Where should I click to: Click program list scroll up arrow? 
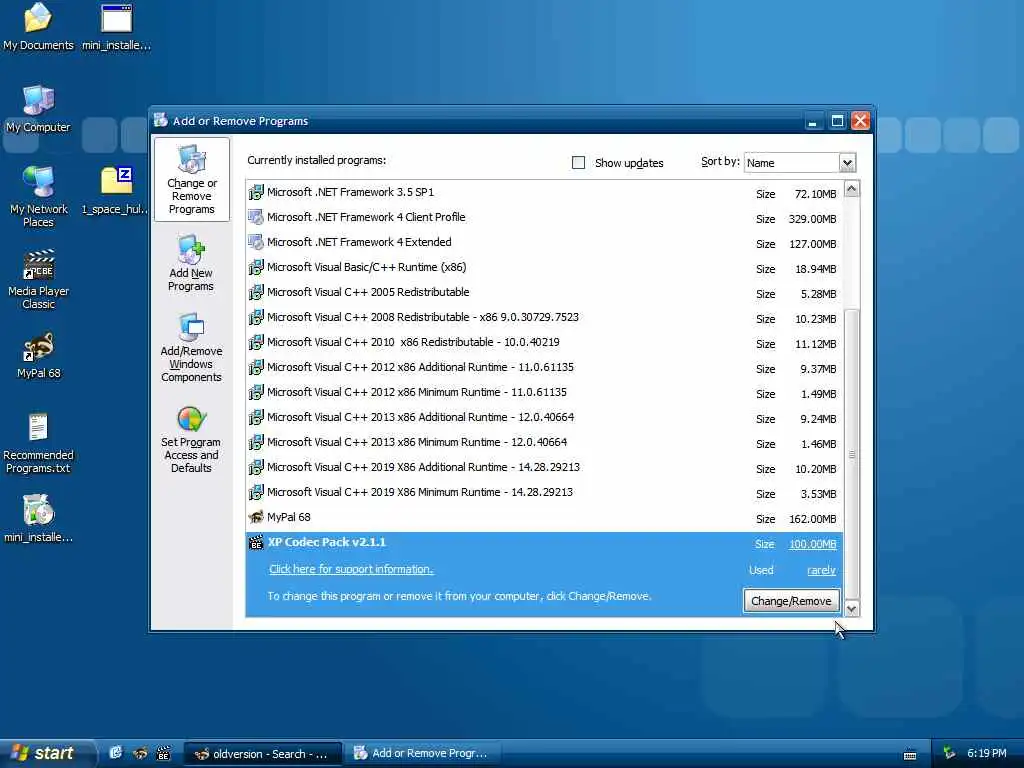(852, 189)
